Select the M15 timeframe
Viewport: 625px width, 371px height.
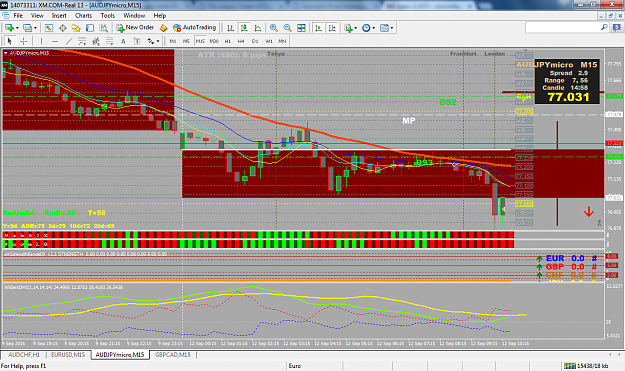200,41
